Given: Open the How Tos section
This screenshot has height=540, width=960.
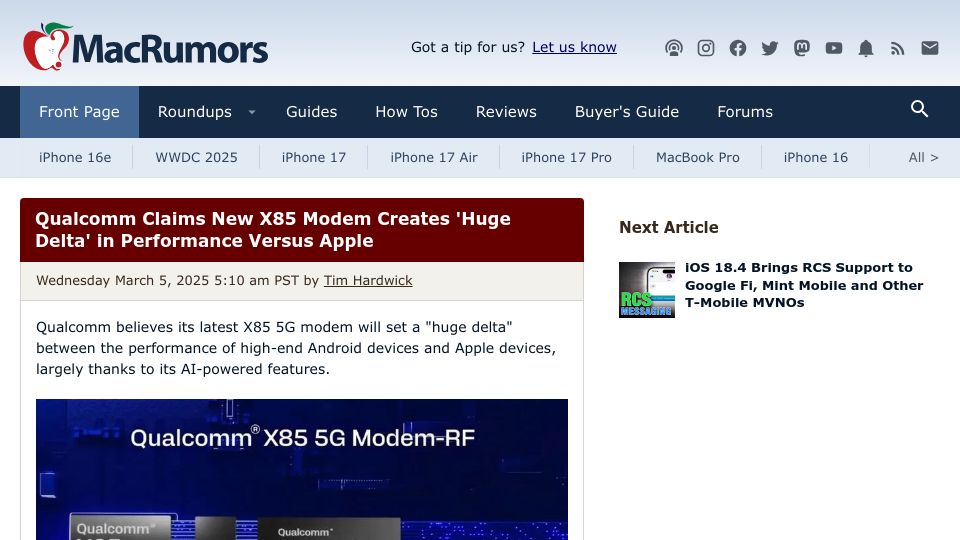Looking at the screenshot, I should [x=407, y=112].
